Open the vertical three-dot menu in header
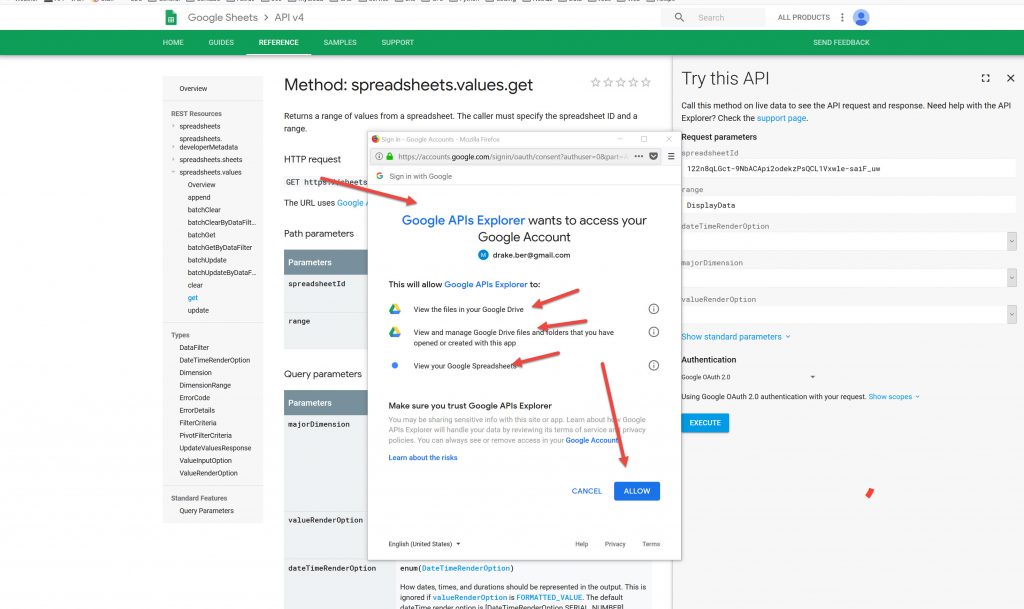This screenshot has height=609, width=1024. click(x=842, y=17)
